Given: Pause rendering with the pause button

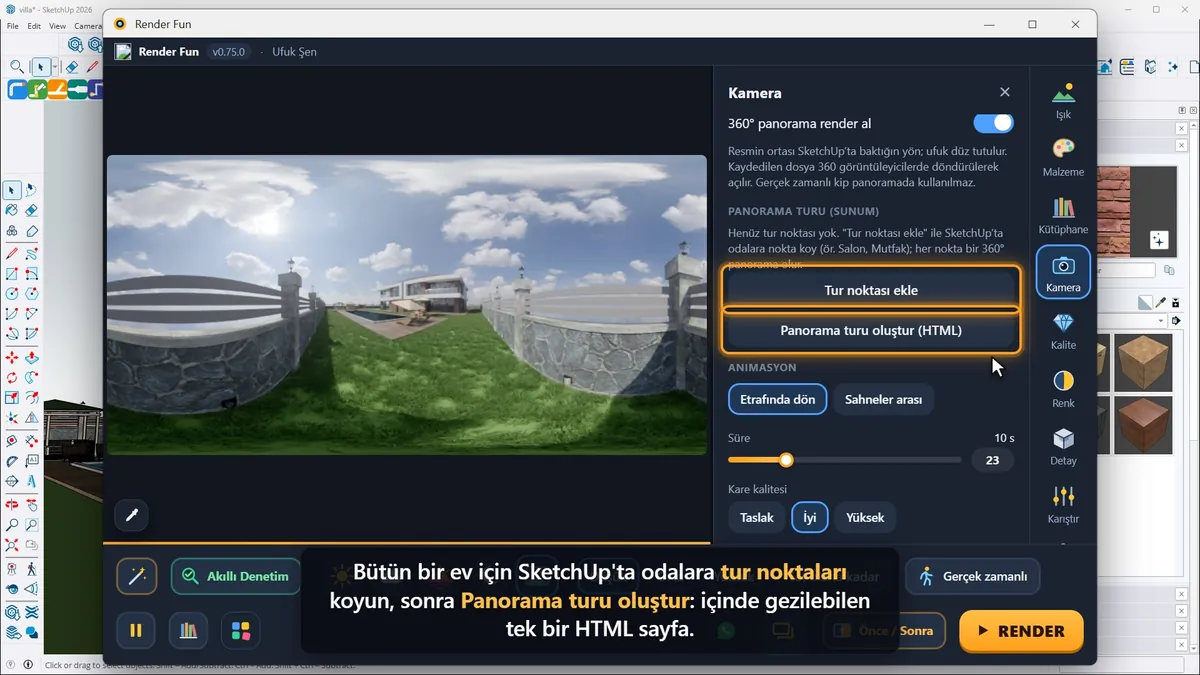Looking at the screenshot, I should click(136, 630).
